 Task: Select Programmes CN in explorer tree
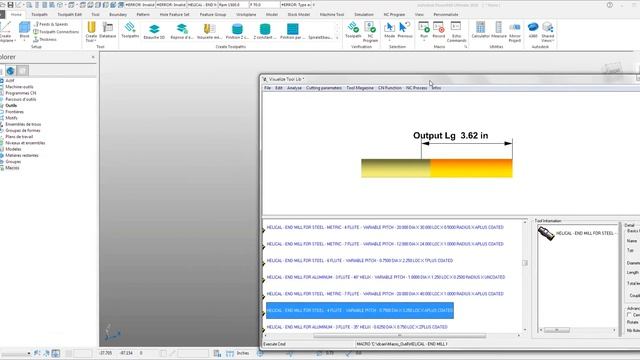20,93
